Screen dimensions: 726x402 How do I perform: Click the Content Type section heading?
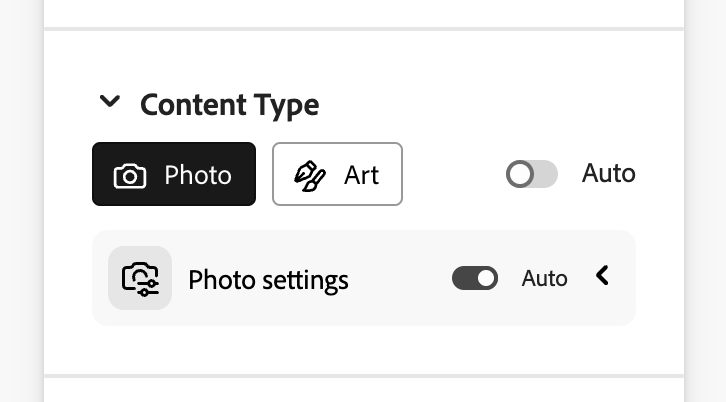pos(229,104)
